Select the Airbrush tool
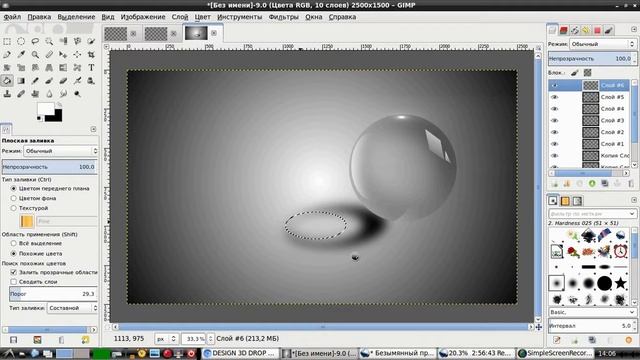 (x=77, y=80)
